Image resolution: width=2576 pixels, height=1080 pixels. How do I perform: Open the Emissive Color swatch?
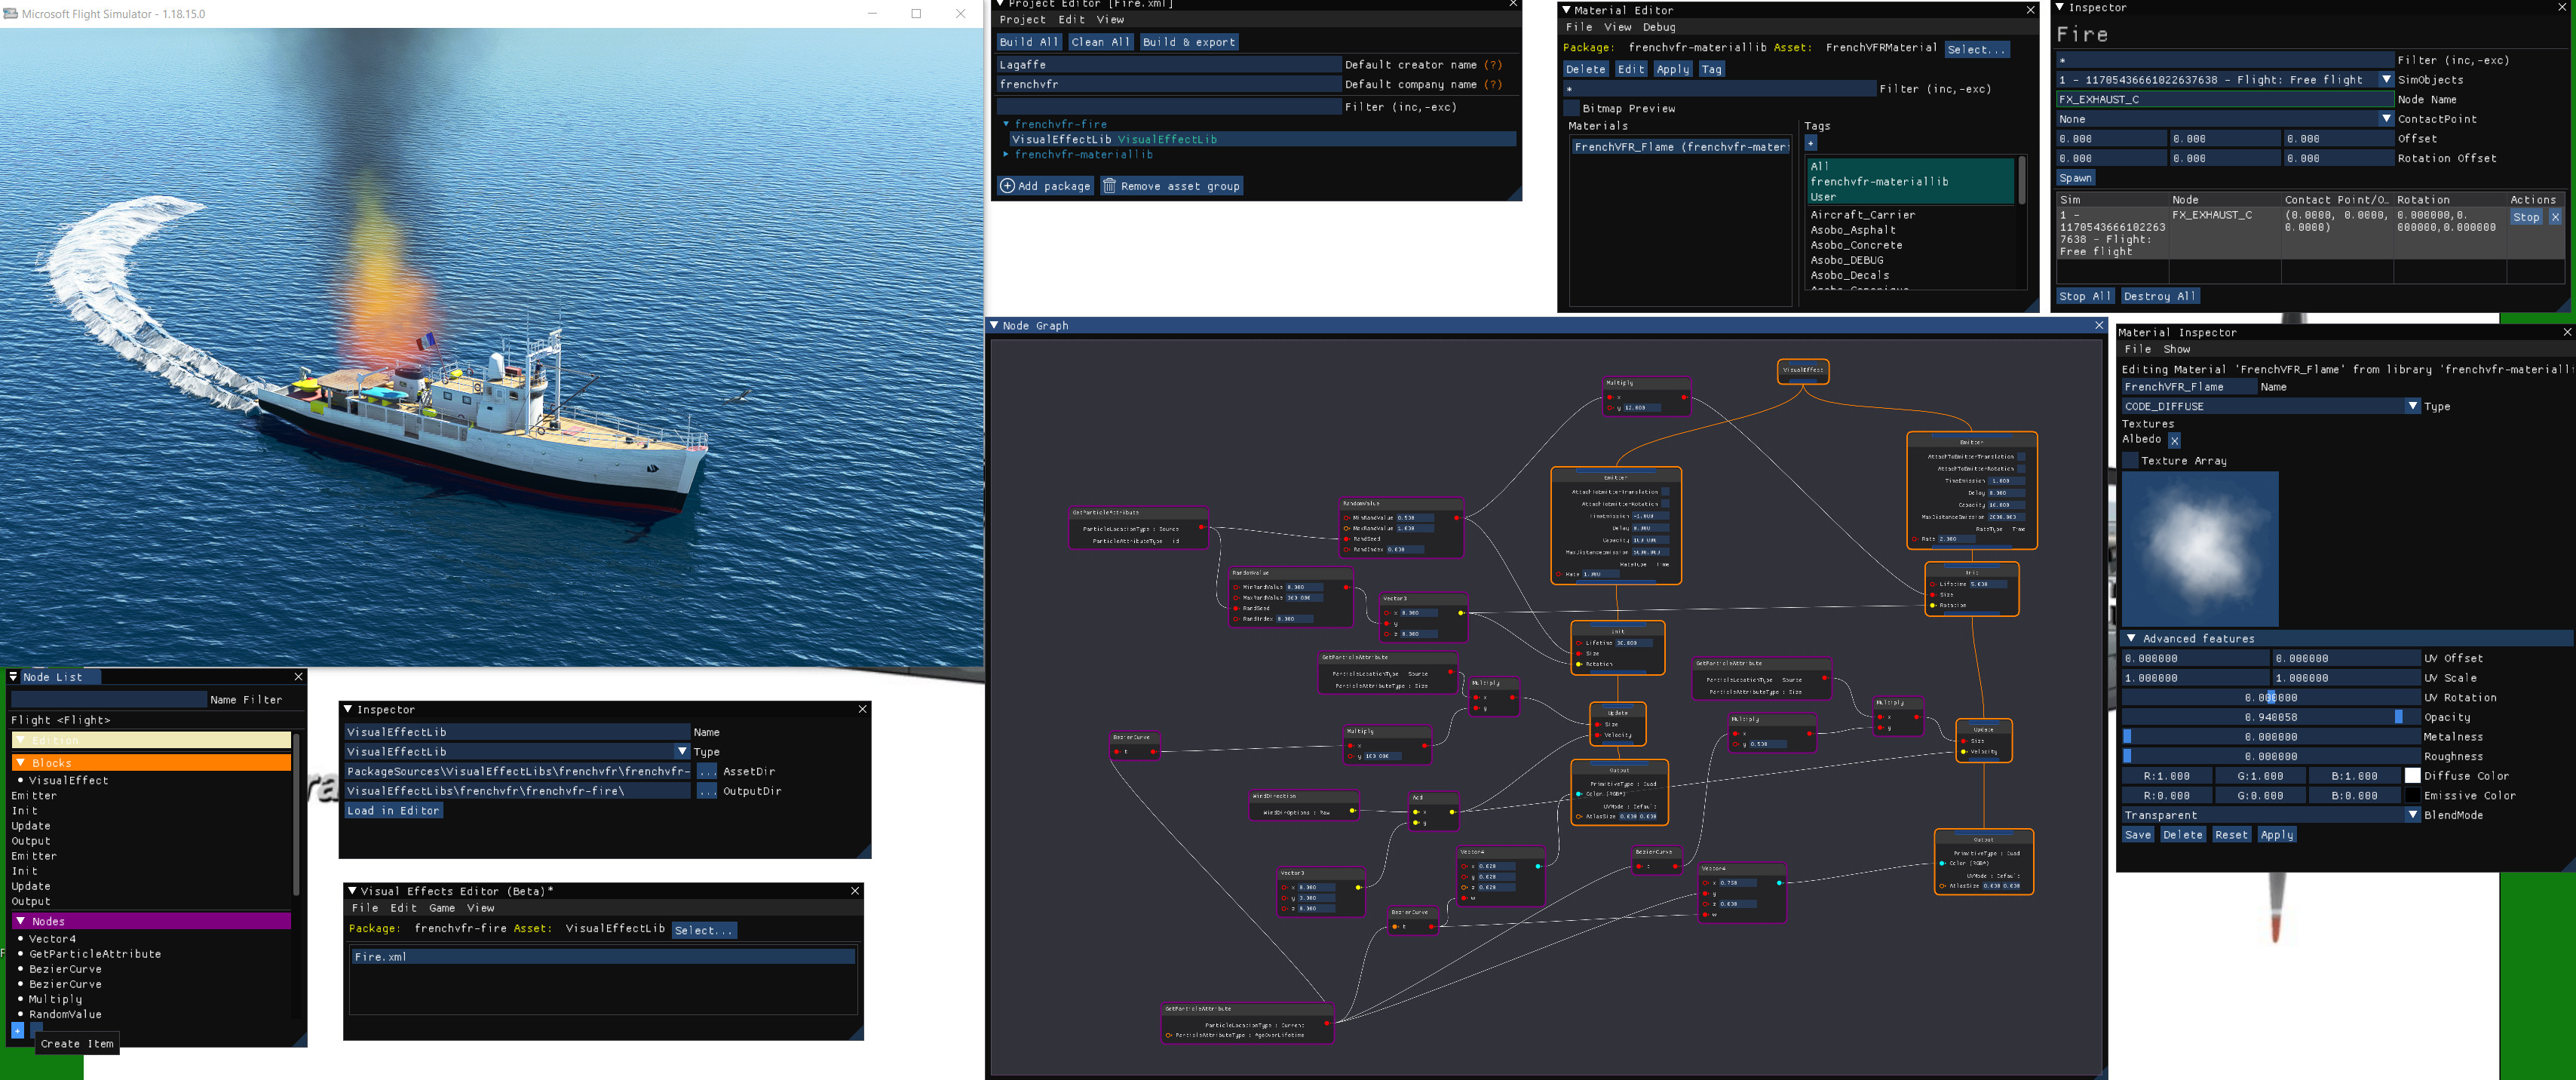pyautogui.click(x=2412, y=796)
